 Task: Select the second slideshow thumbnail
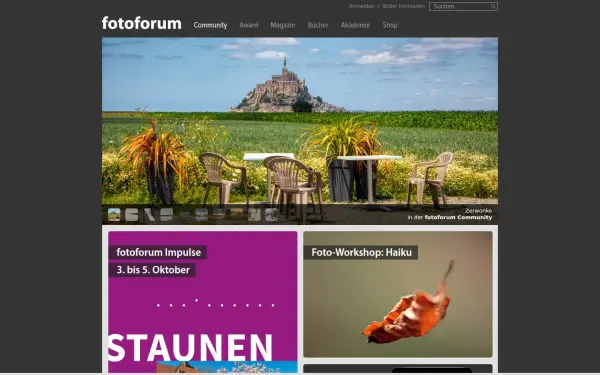[132, 215]
